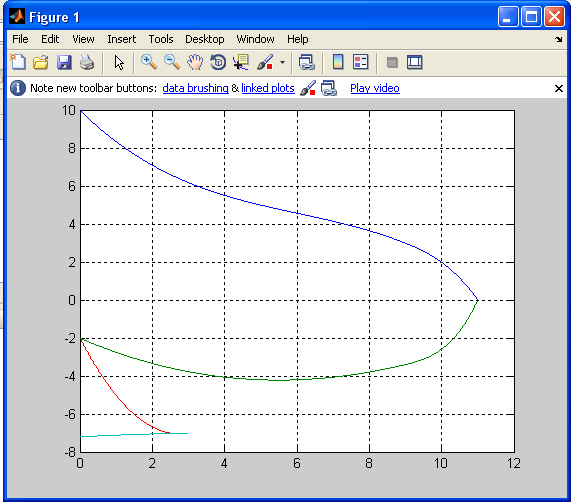Toggle the Edit Plot arrow tool

pyautogui.click(x=119, y=63)
